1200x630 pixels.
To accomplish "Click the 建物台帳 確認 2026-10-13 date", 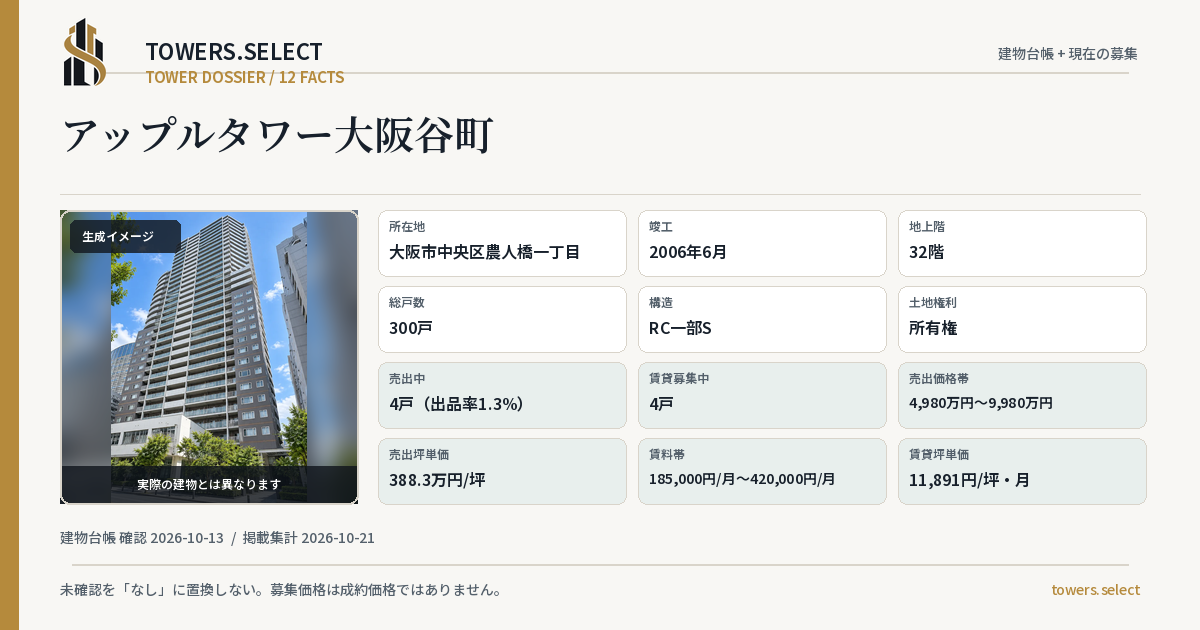I will (142, 538).
